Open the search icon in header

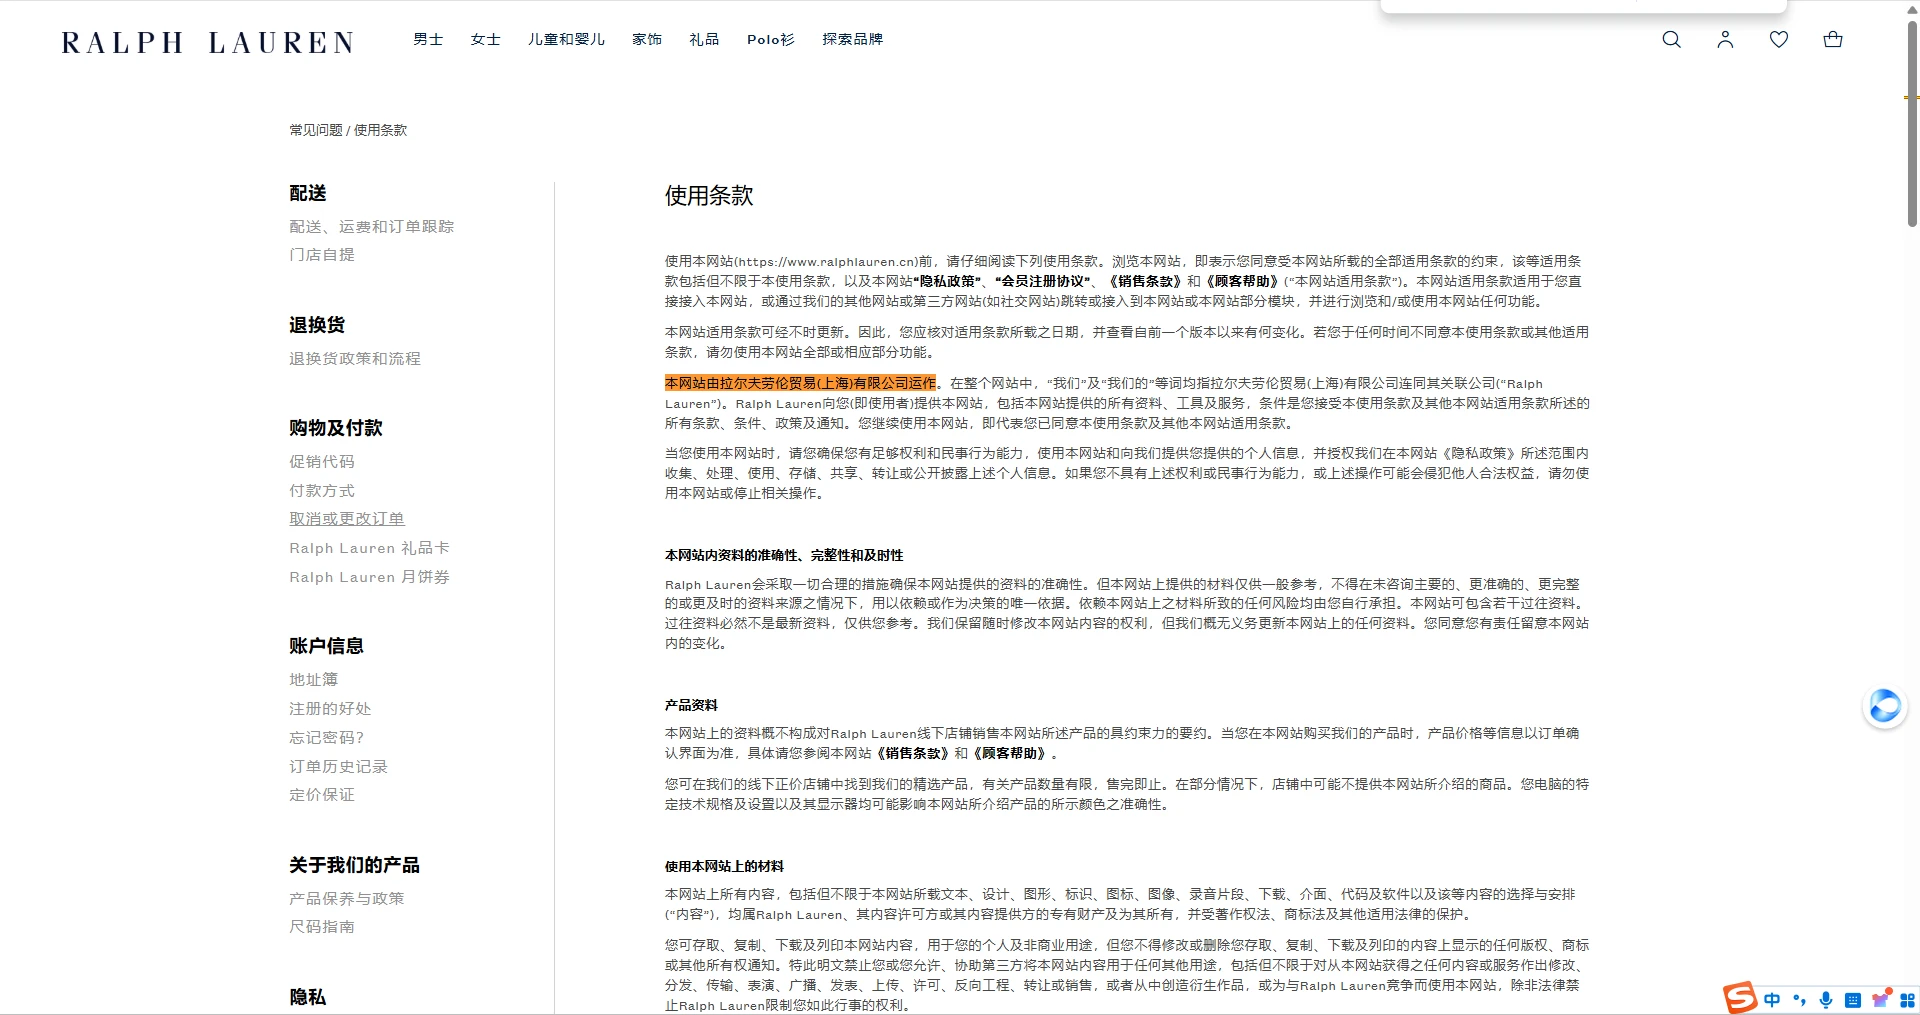1671,40
